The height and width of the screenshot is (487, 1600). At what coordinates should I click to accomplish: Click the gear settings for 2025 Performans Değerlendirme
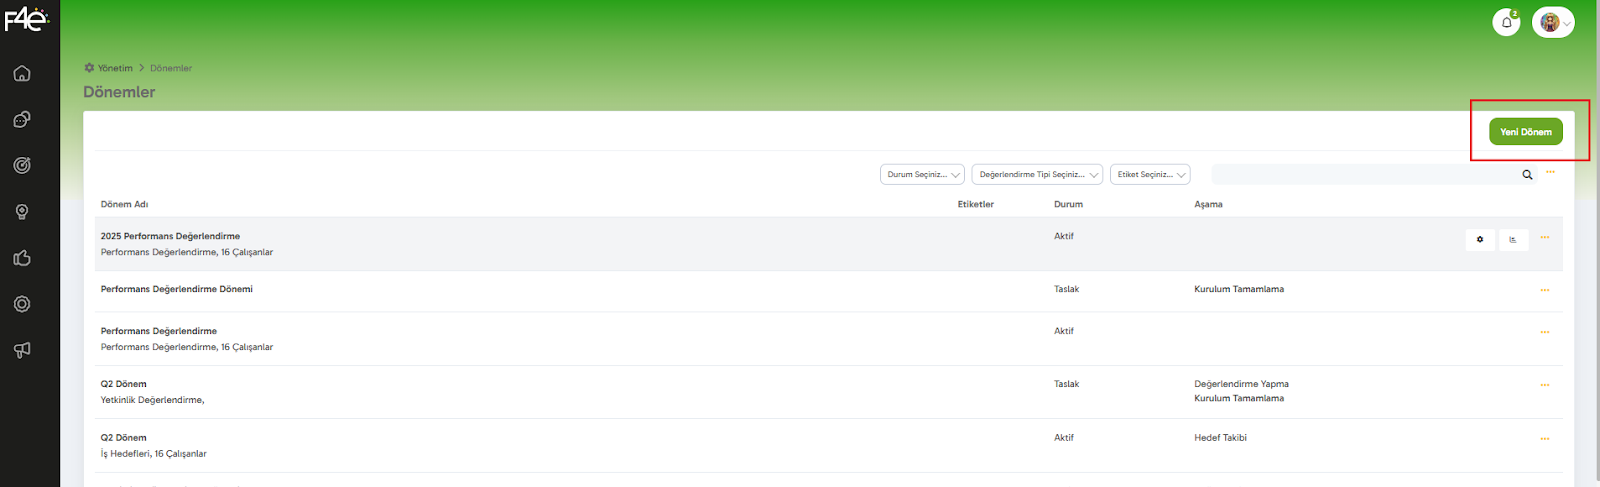[1480, 240]
